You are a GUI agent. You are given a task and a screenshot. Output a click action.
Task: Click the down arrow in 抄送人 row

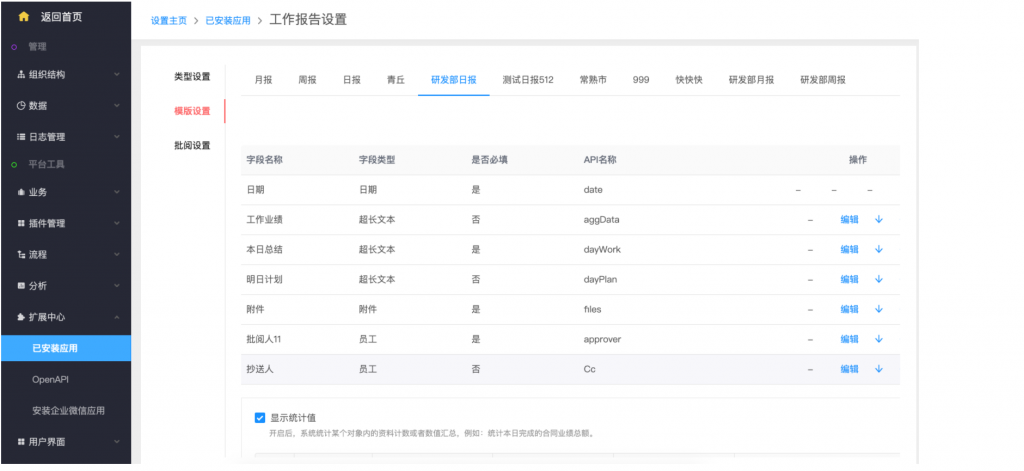click(x=878, y=369)
